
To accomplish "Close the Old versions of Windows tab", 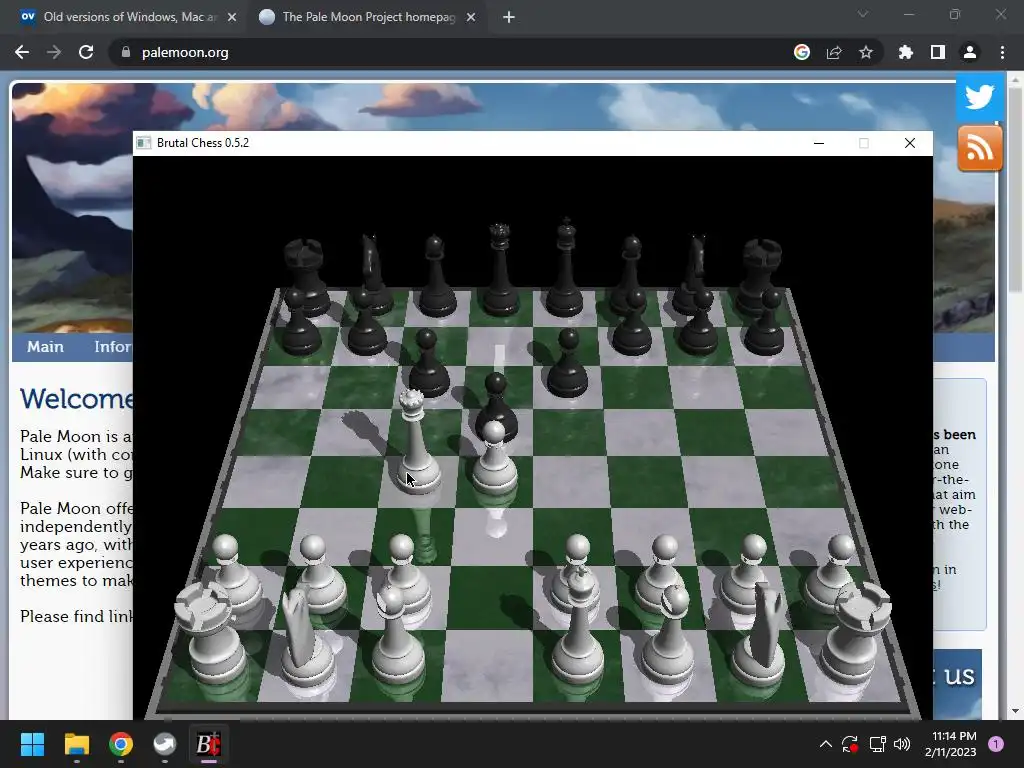I will click(x=232, y=17).
